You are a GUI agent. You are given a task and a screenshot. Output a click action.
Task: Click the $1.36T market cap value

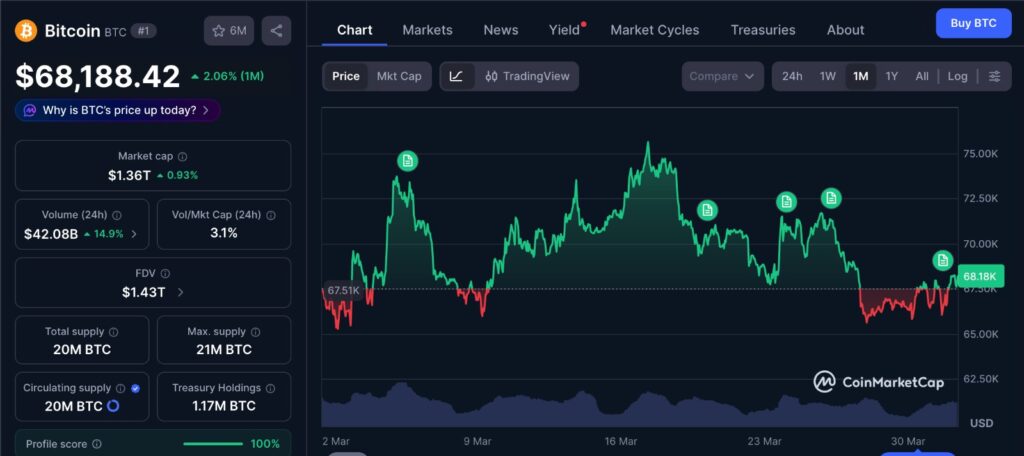click(x=129, y=175)
